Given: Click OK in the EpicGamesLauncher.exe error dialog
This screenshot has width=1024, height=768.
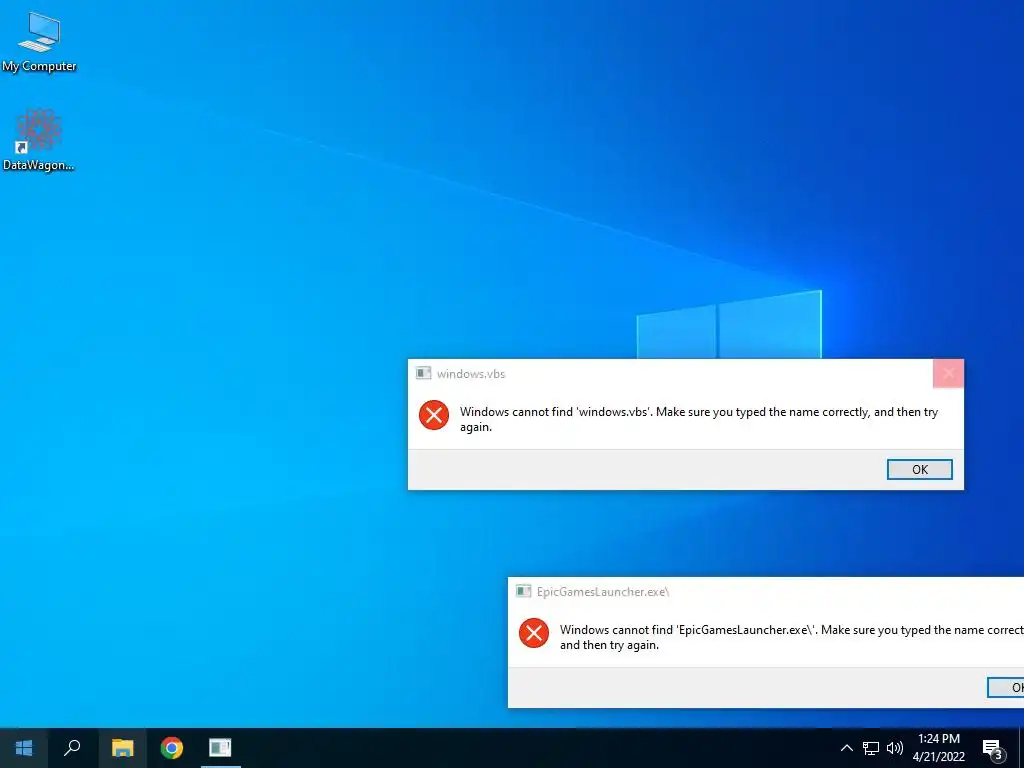Looking at the screenshot, I should [x=1006, y=687].
